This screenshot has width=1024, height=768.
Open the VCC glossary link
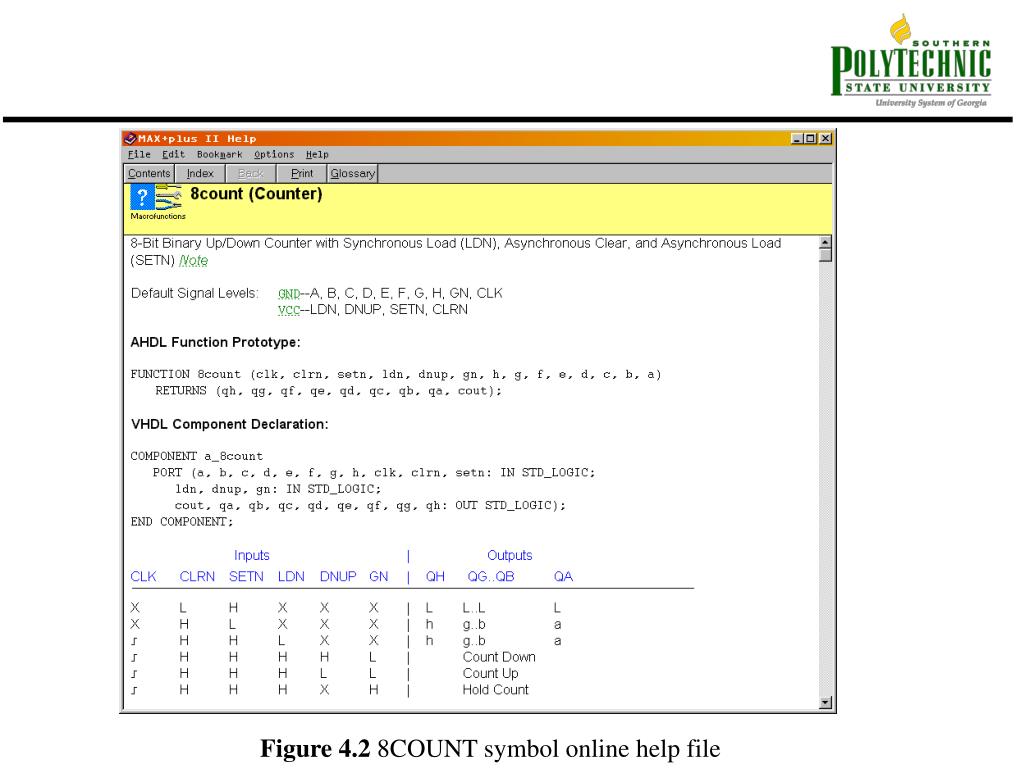(x=289, y=310)
